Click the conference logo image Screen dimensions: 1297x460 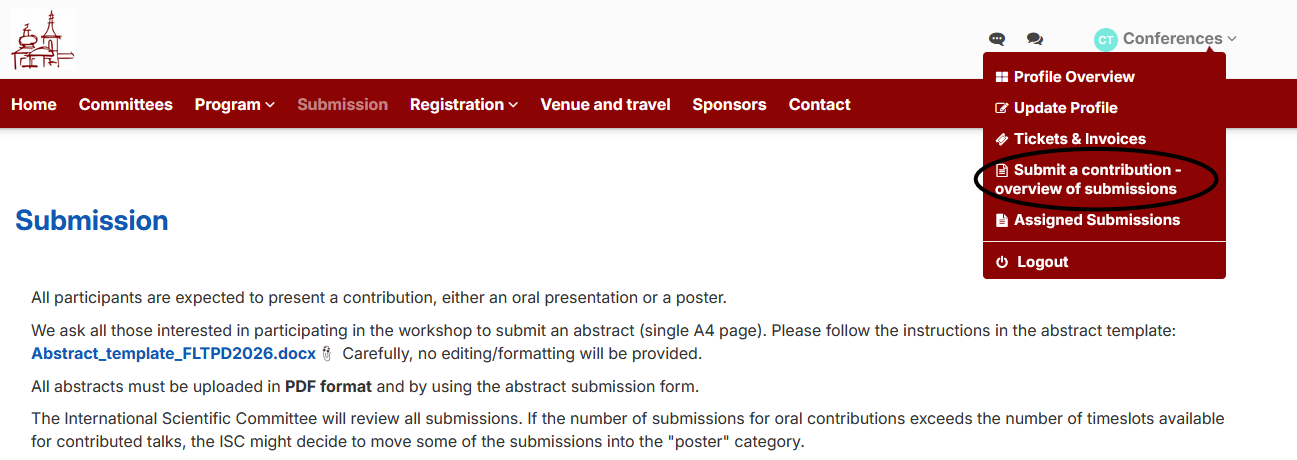tap(42, 40)
